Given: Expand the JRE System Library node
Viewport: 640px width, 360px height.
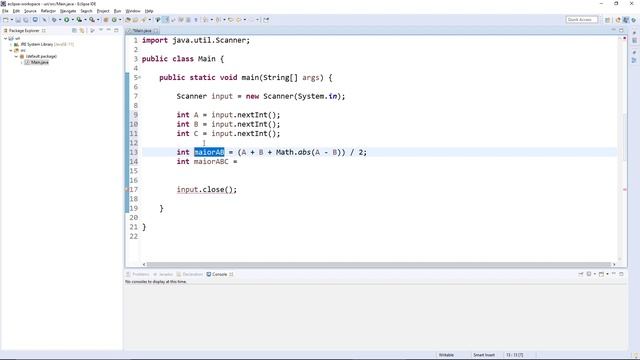Looking at the screenshot, I should (x=11, y=44).
